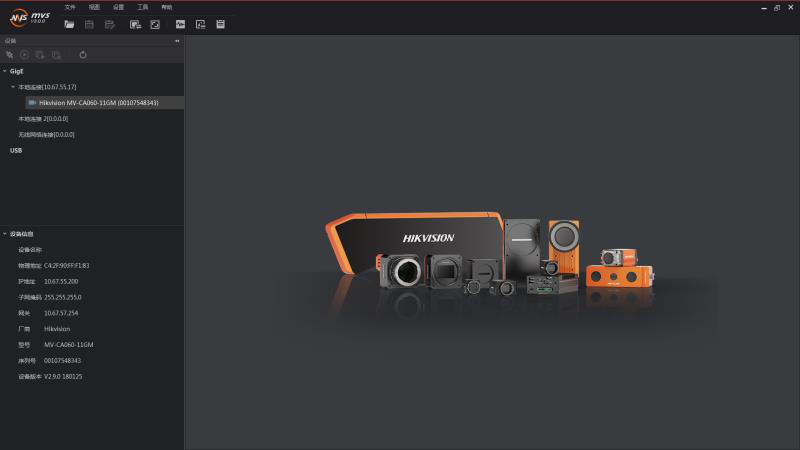Screen dimensions: 800x450
Task: Click the clipboard log toolbar icon
Action: [220, 24]
